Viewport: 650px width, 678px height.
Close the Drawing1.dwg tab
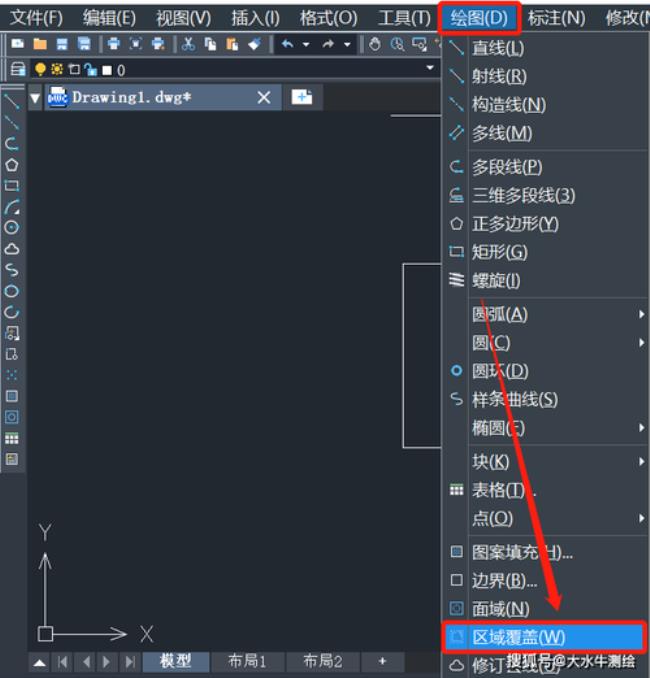tap(264, 97)
